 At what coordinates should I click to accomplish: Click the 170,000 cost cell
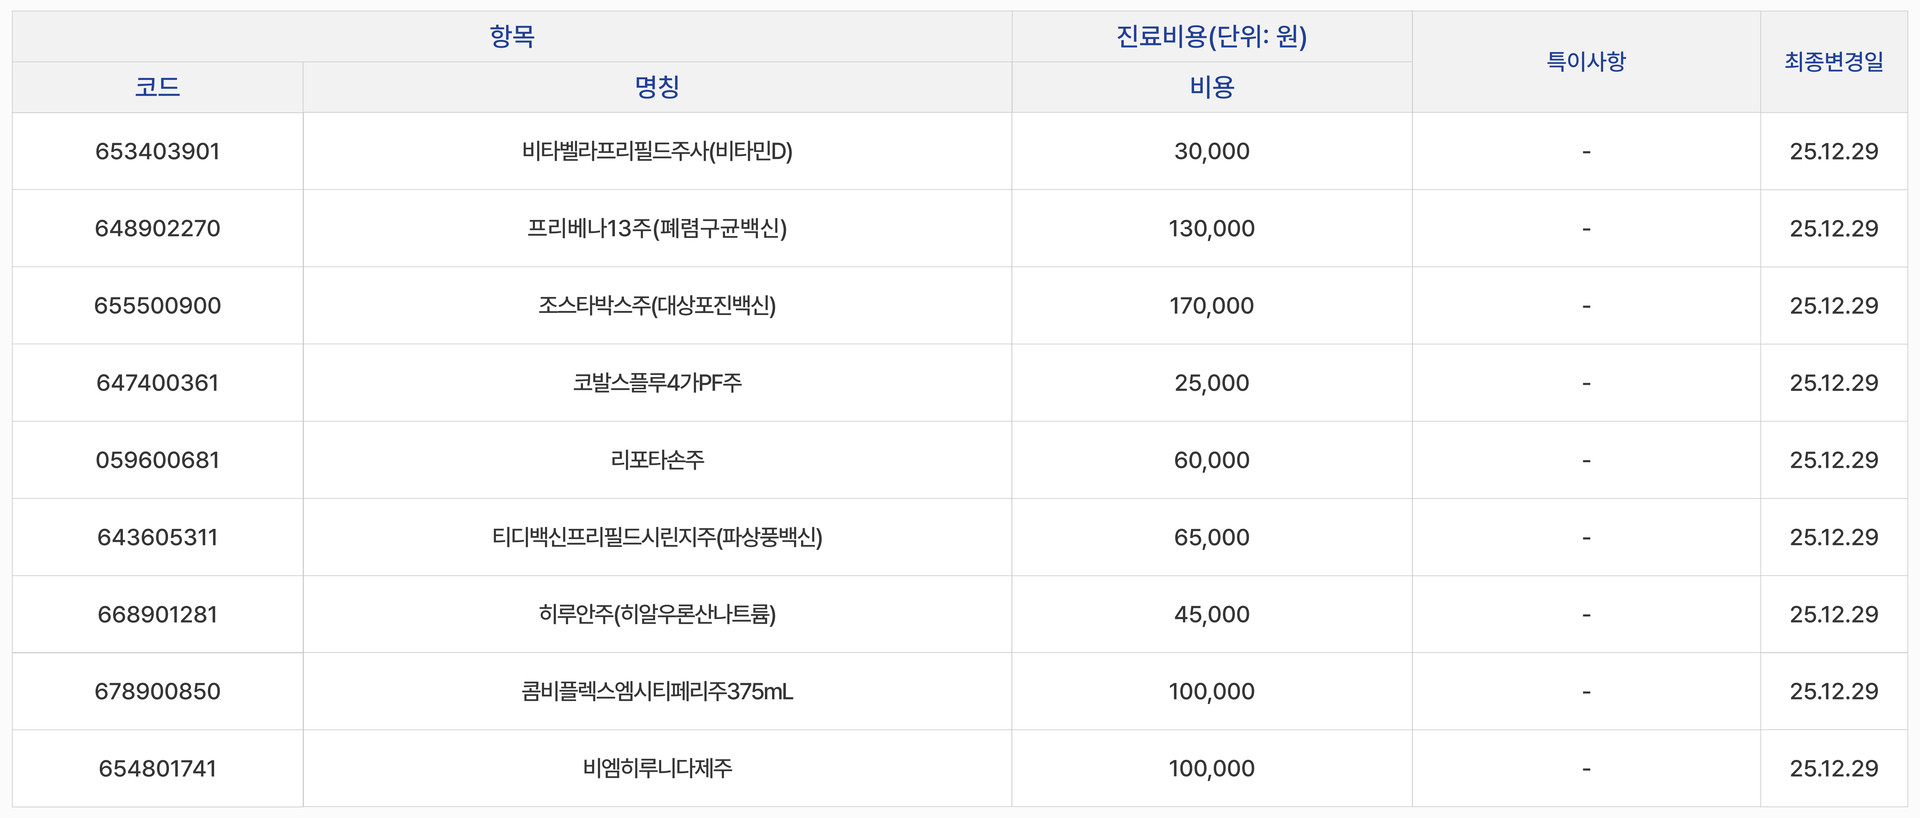(x=1211, y=305)
